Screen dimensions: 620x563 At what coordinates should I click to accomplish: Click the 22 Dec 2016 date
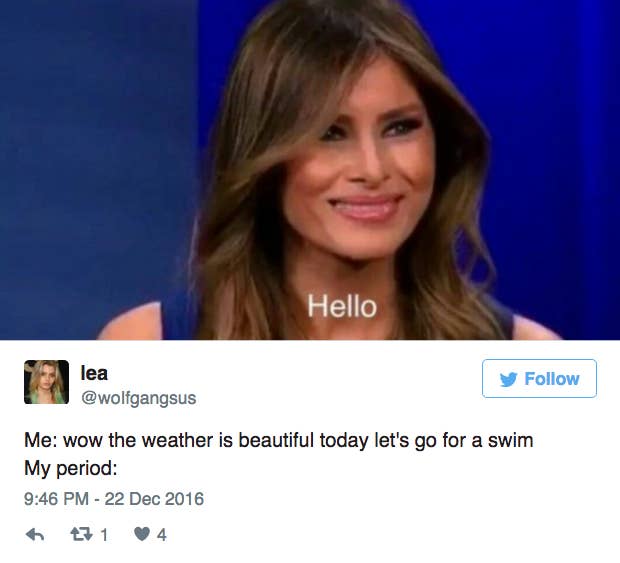[x=154, y=499]
